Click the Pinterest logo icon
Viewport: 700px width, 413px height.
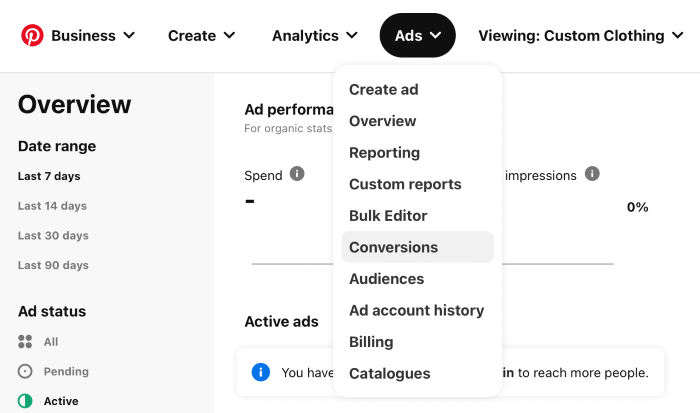(32, 35)
